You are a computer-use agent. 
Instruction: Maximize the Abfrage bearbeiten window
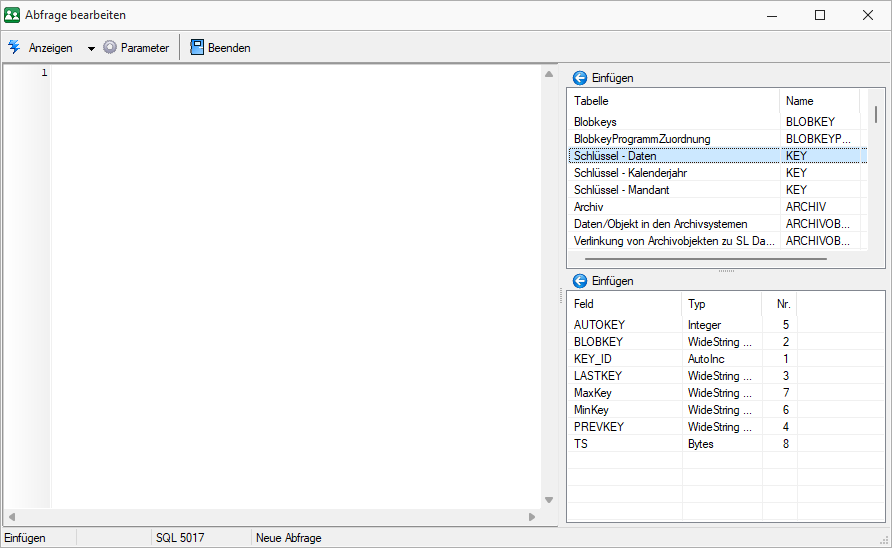click(x=819, y=15)
